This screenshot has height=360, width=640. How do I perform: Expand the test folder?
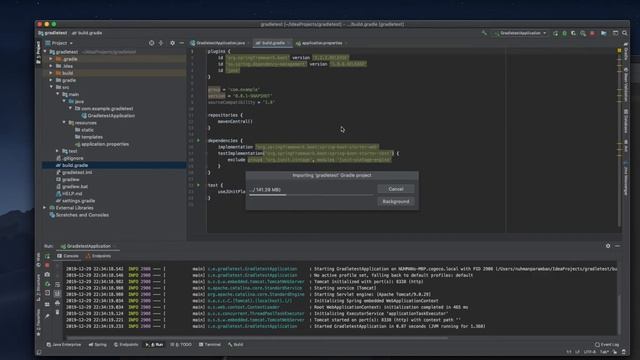(58, 151)
